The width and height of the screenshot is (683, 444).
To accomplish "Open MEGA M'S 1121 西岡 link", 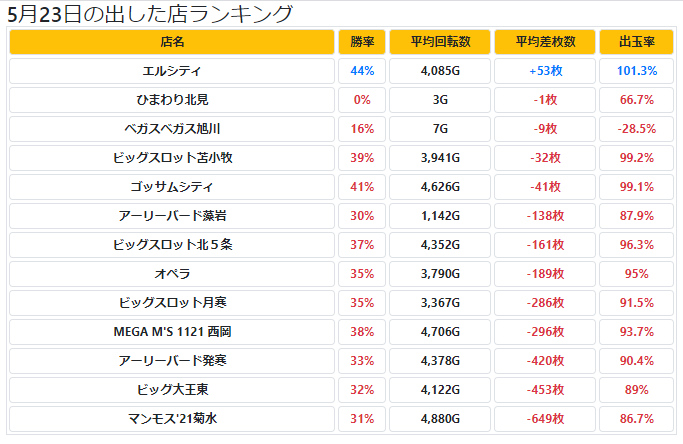I will pyautogui.click(x=172, y=331).
